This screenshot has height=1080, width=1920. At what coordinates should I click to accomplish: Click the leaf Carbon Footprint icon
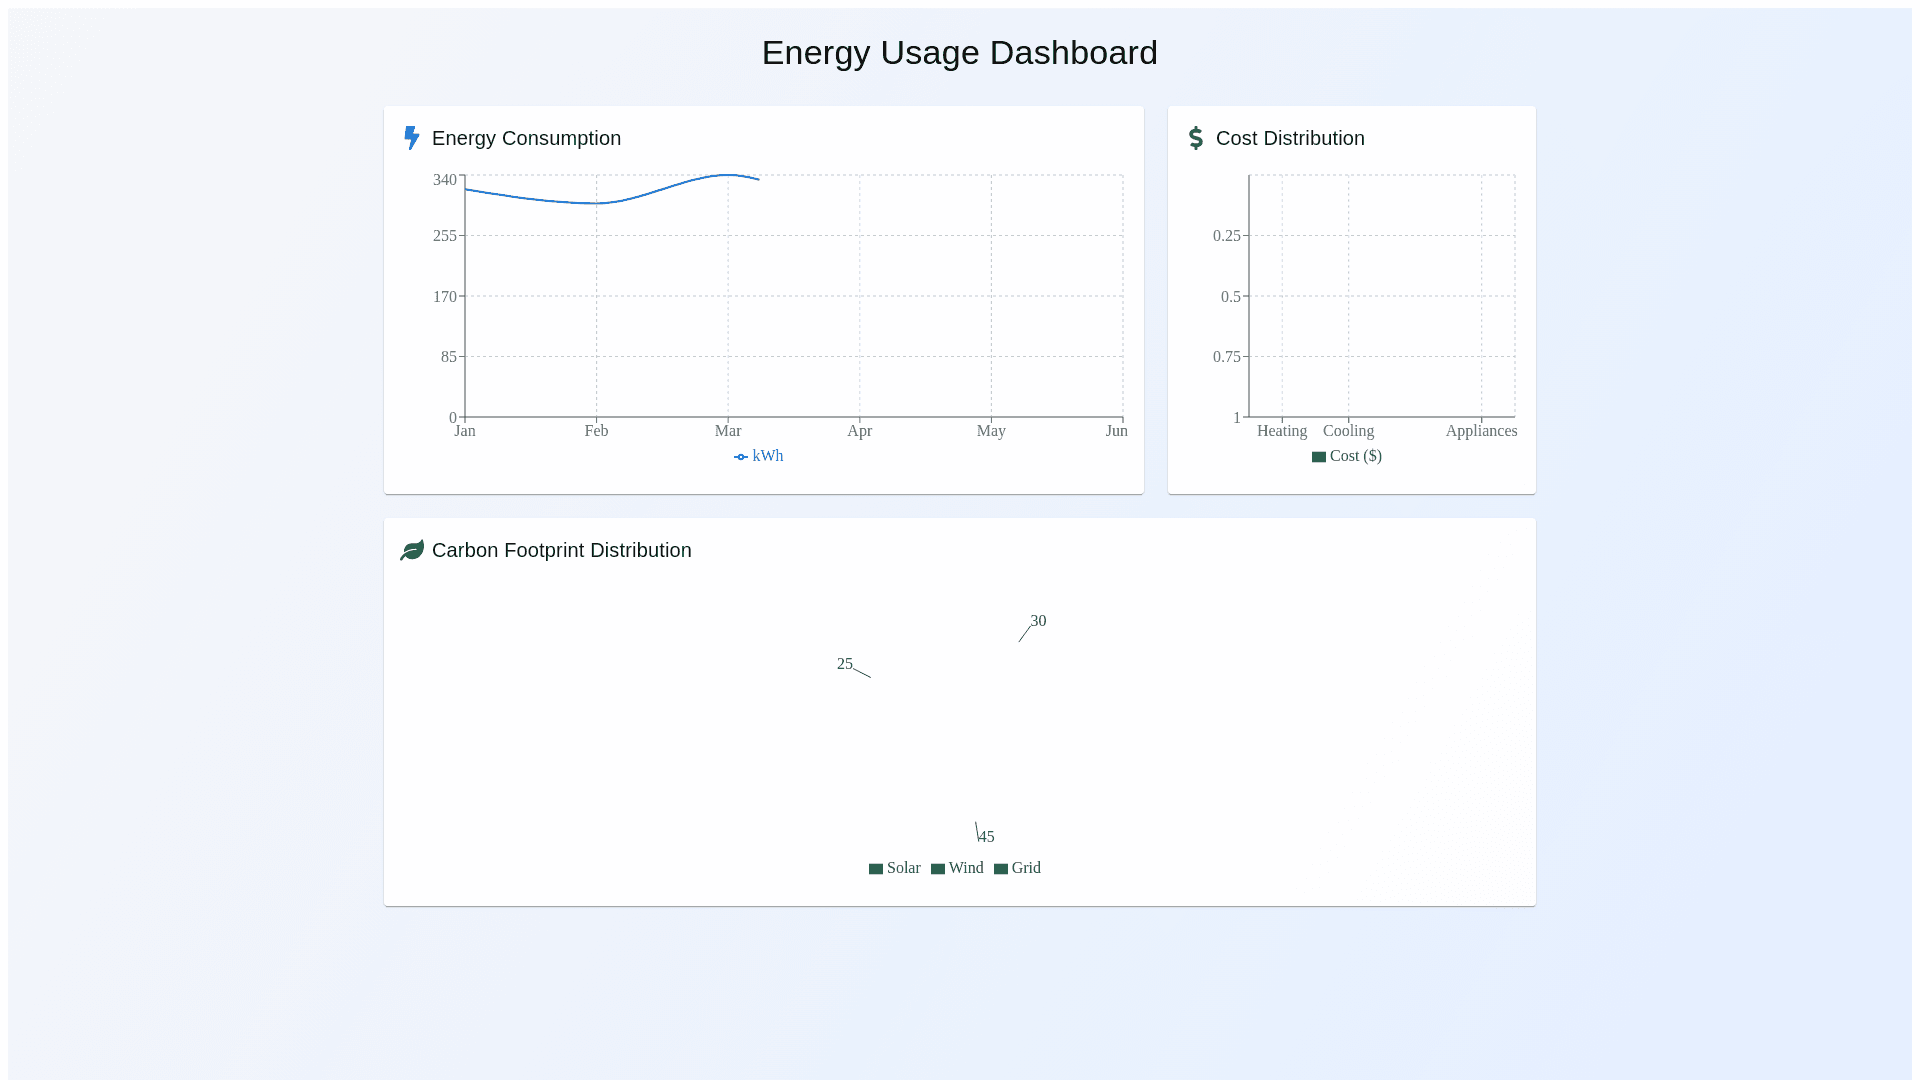(412, 550)
